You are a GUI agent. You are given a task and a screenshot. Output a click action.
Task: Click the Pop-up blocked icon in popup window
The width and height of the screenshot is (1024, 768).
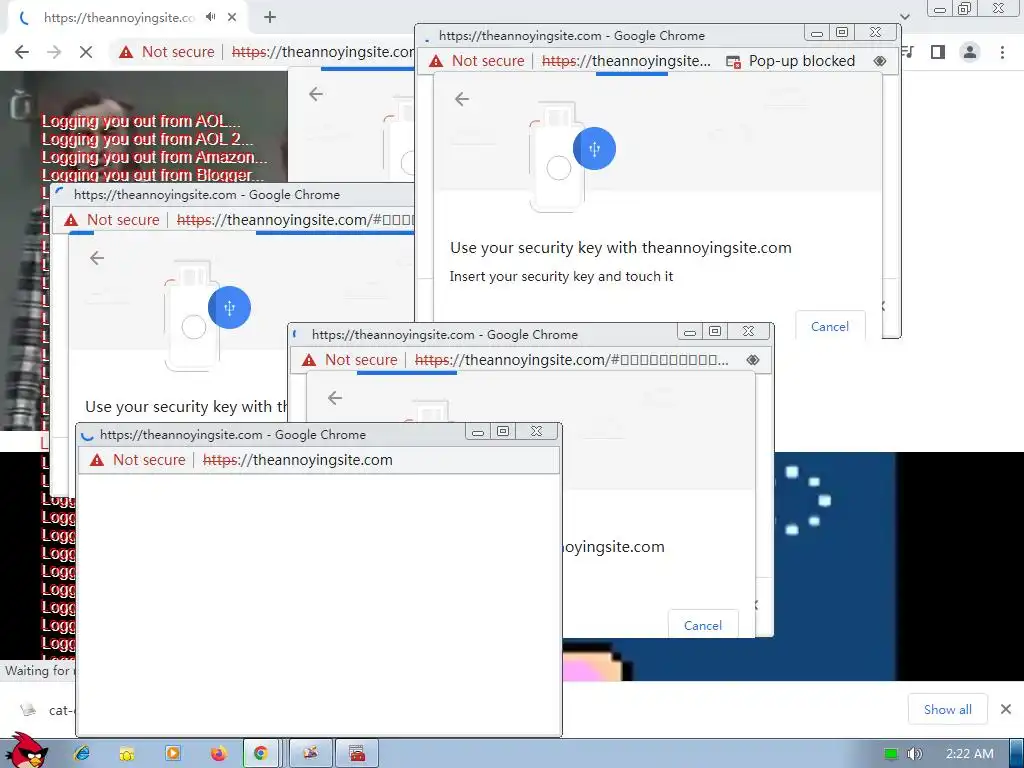(x=733, y=61)
